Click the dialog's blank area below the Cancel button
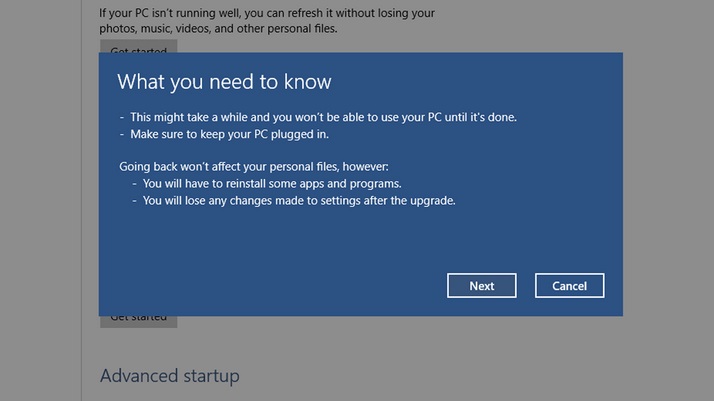Image resolution: width=714 pixels, height=401 pixels. 569,307
